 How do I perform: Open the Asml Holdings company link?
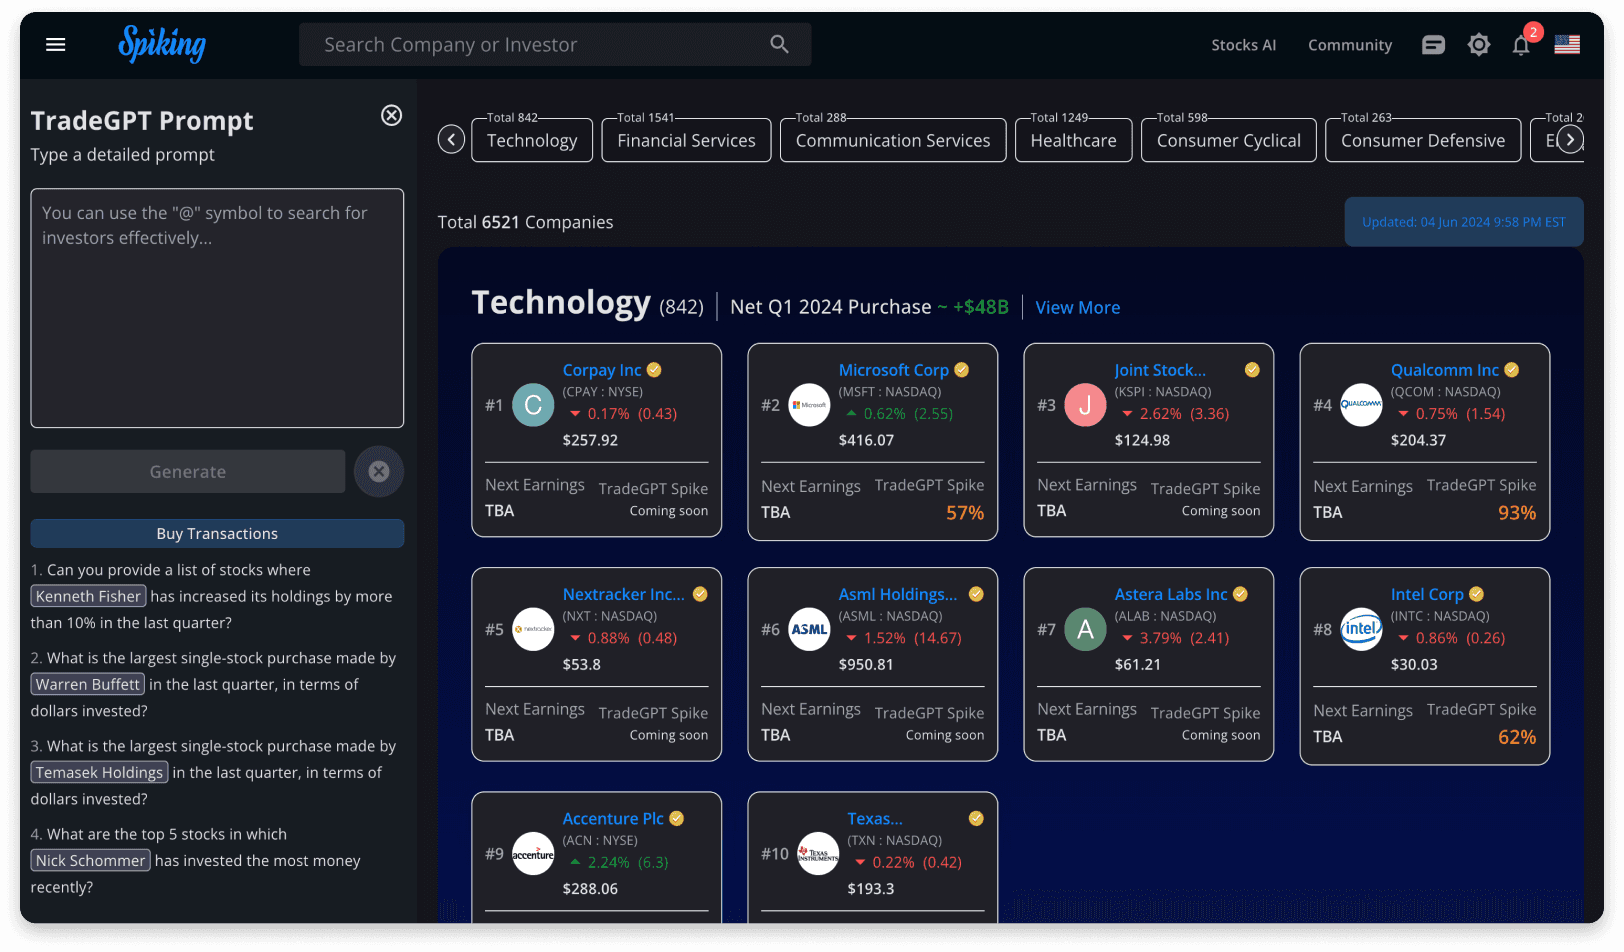897,594
